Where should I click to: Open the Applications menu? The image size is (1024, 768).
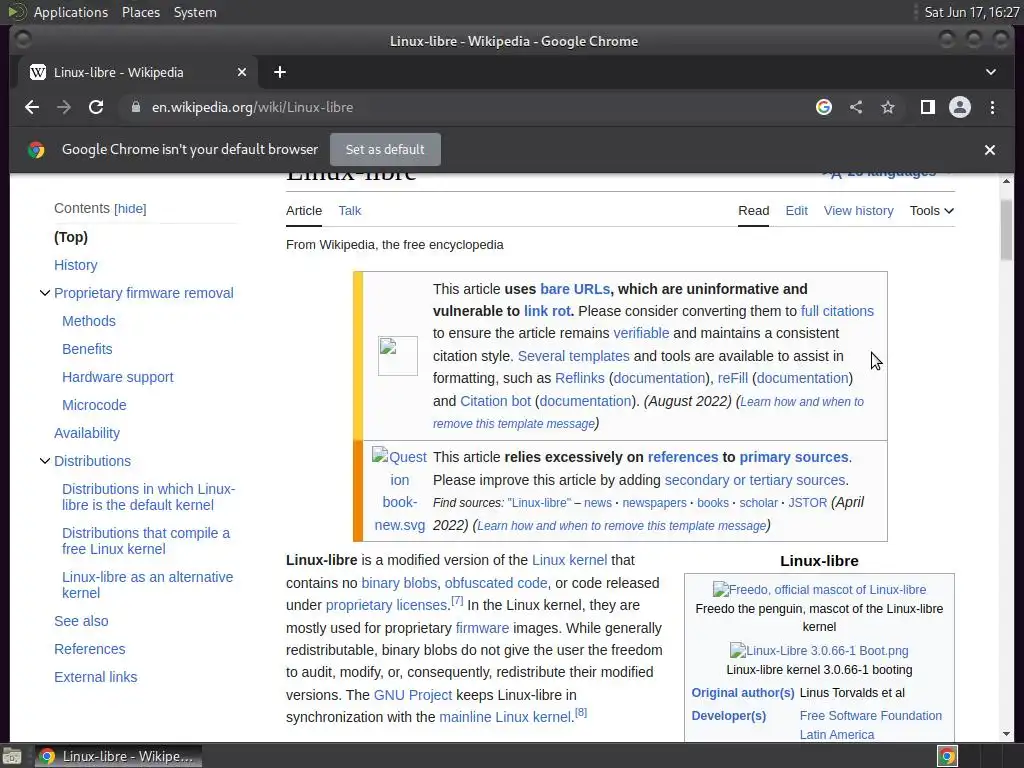[x=71, y=12]
